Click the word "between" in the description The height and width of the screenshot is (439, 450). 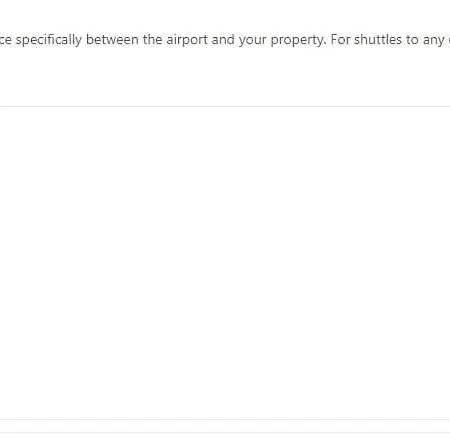[112, 40]
